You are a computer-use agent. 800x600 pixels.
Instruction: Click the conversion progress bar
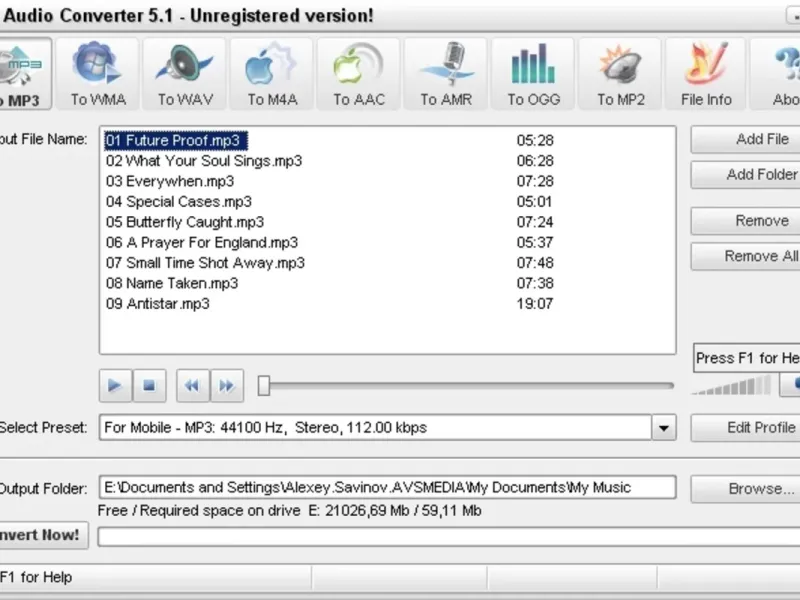(449, 537)
